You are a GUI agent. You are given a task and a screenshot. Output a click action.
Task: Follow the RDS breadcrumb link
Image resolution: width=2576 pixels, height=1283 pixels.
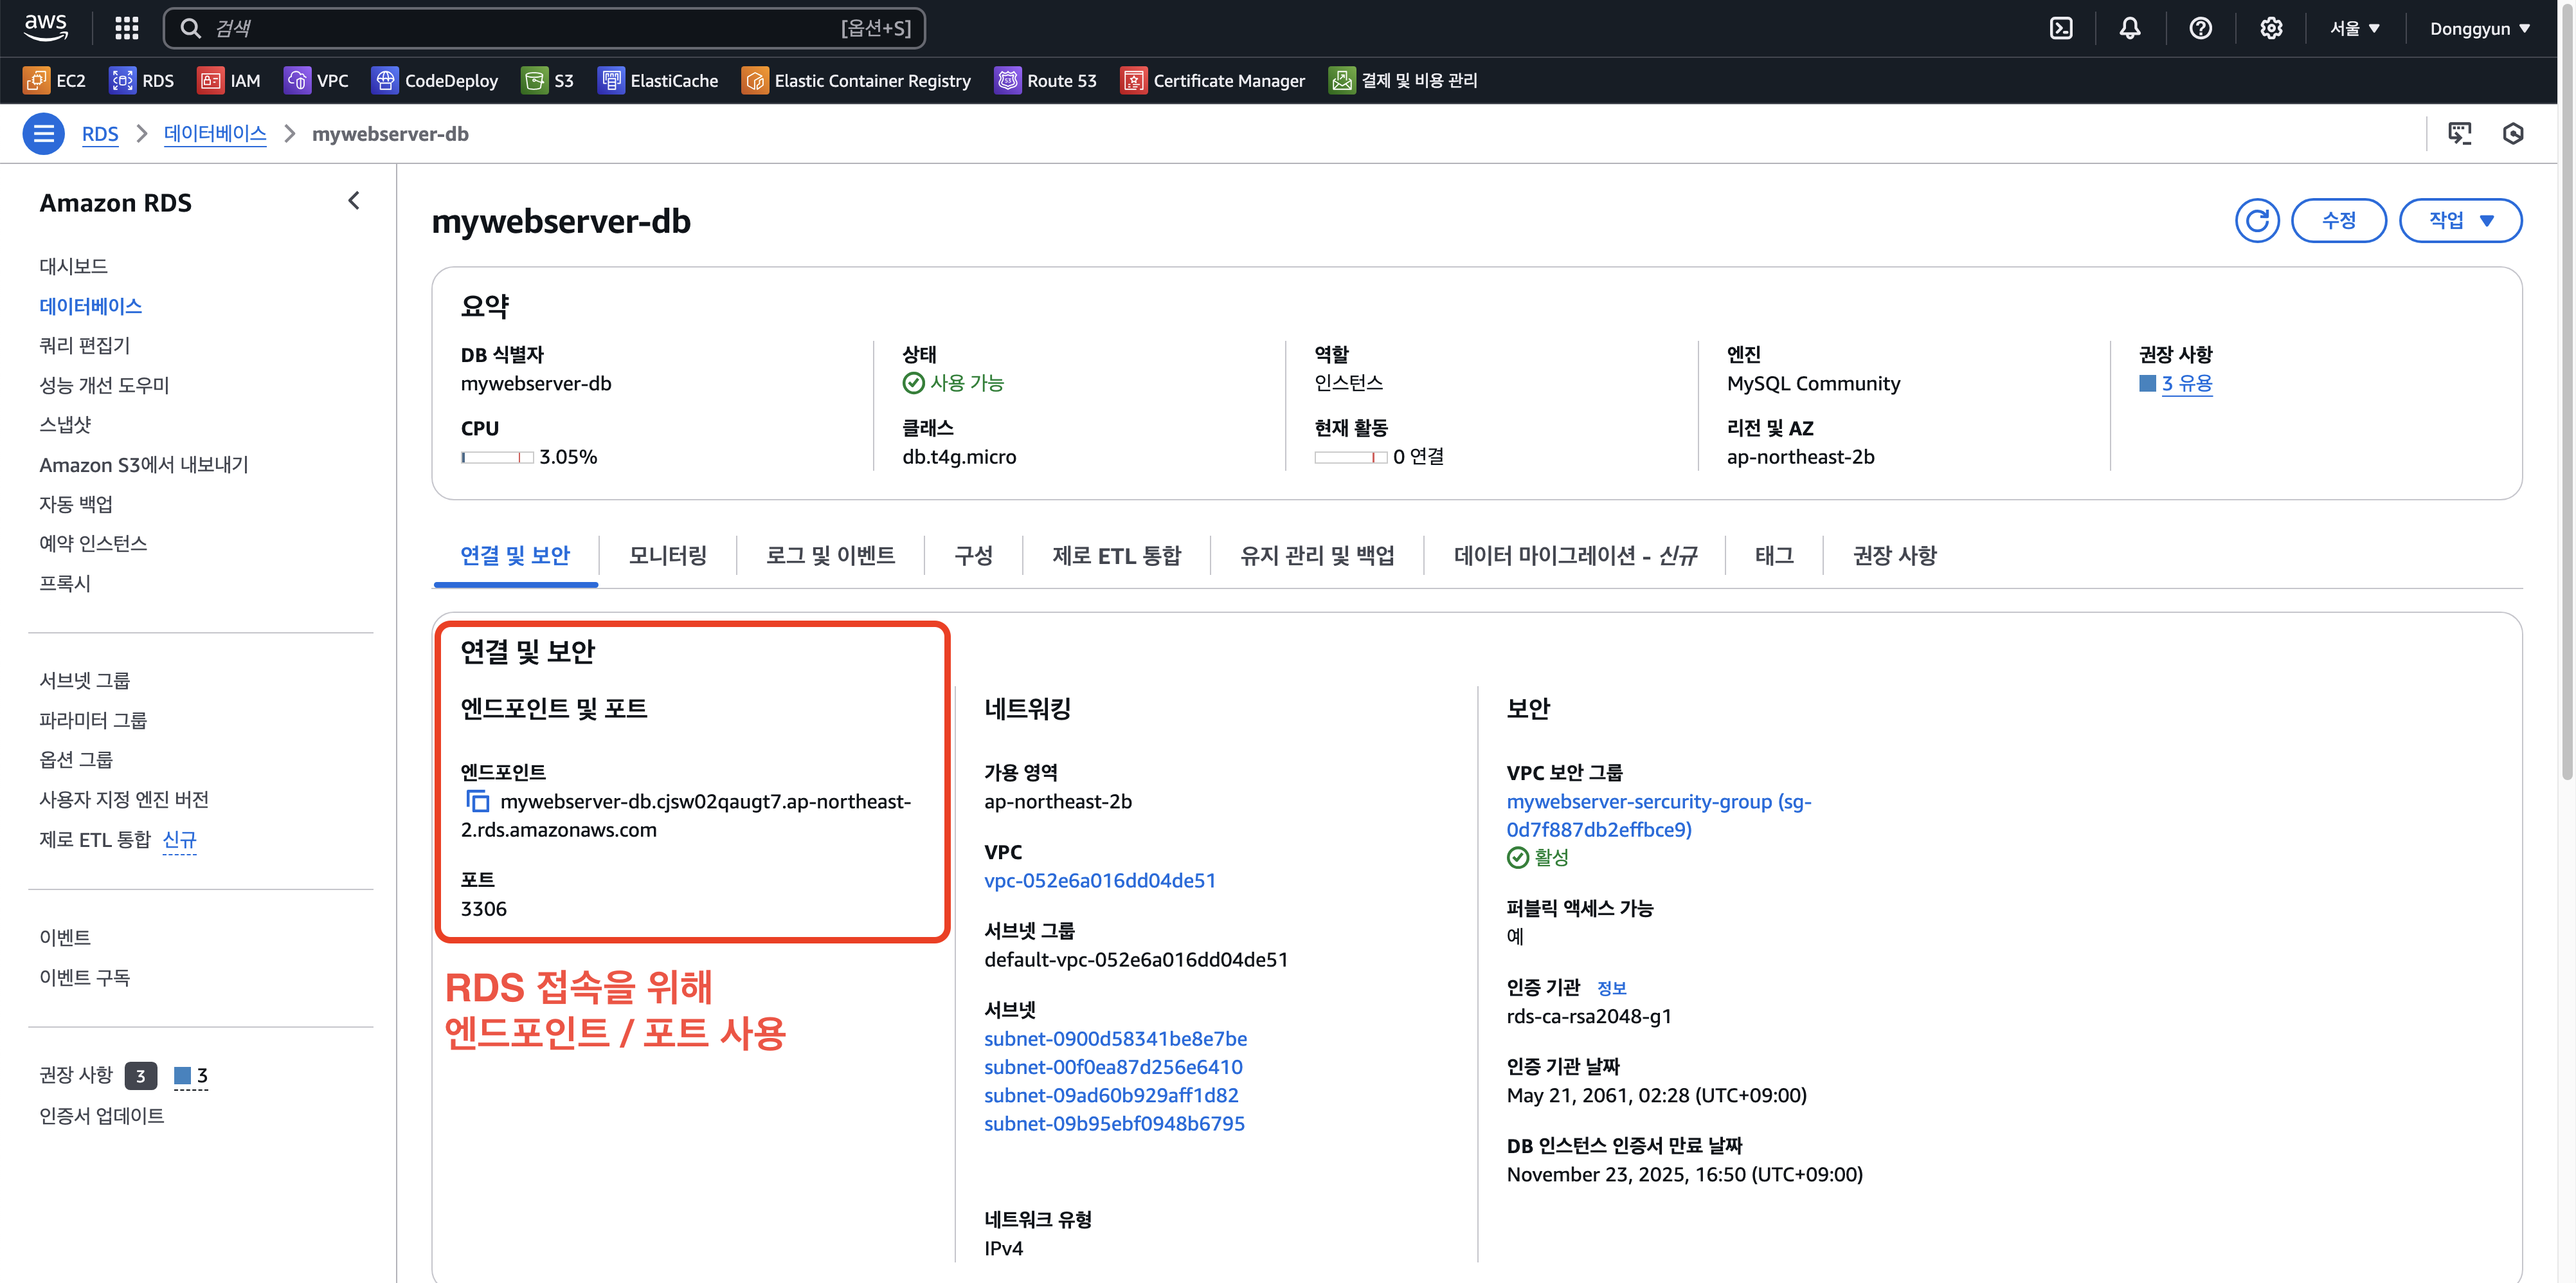pyautogui.click(x=100, y=133)
